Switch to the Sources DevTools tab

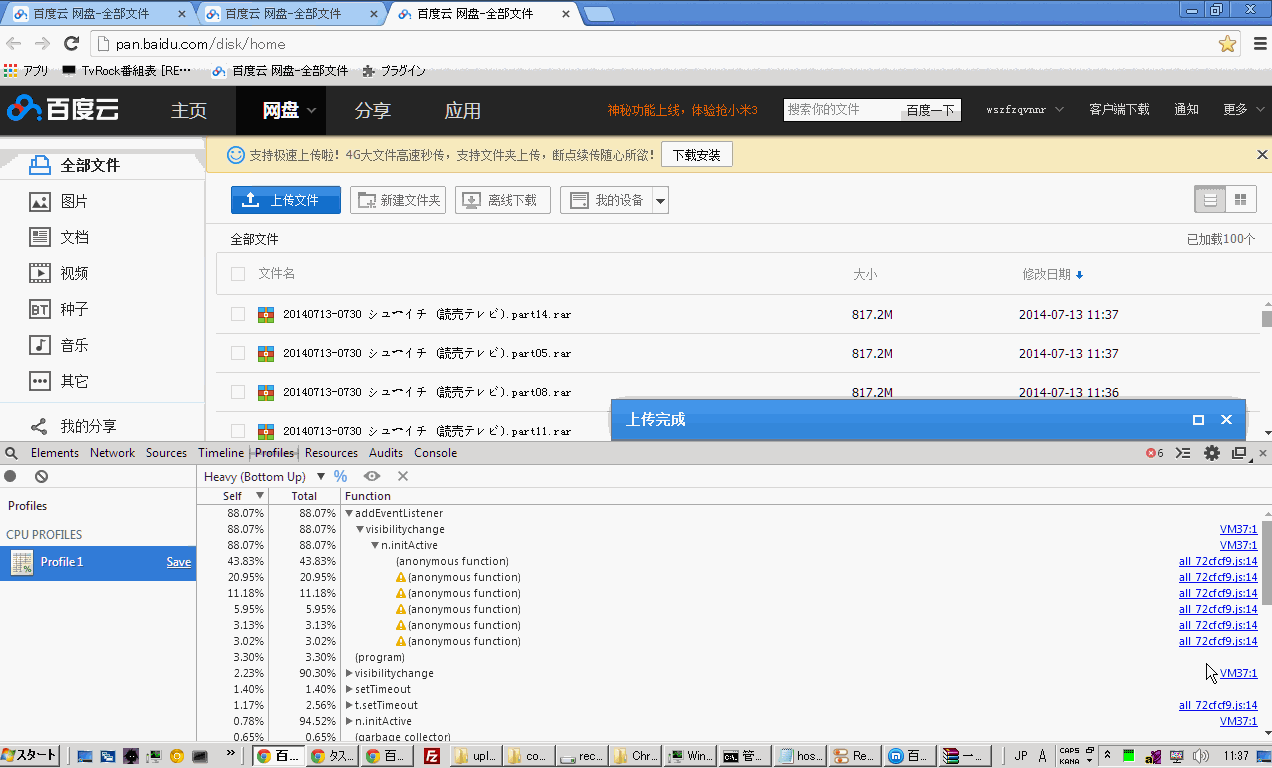166,453
